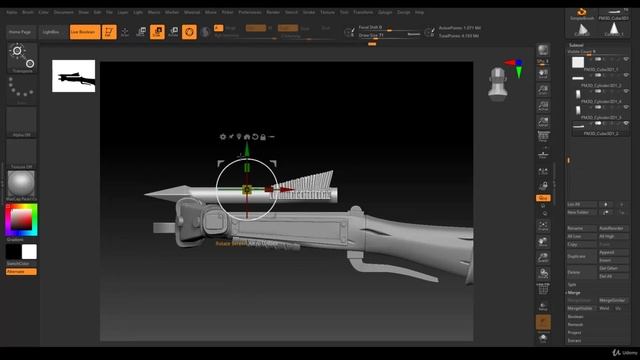Viewport: 640px width, 360px height.
Task: Click the Home Page button
Action: [x=20, y=32]
